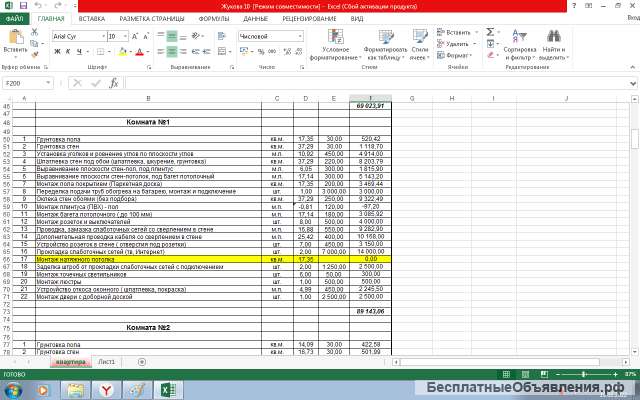Toggle bold (Ж) formatting
This screenshot has width=640, height=400.
point(55,51)
